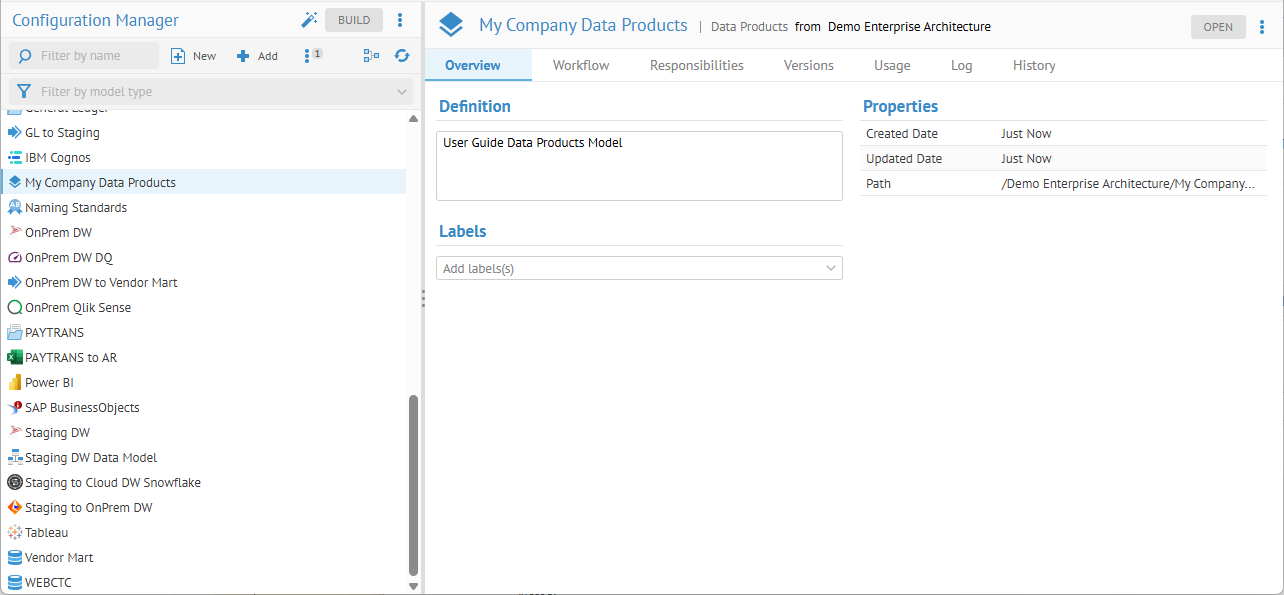Click the refresh icon in Configuration Manager
The width and height of the screenshot is (1284, 595).
402,56
